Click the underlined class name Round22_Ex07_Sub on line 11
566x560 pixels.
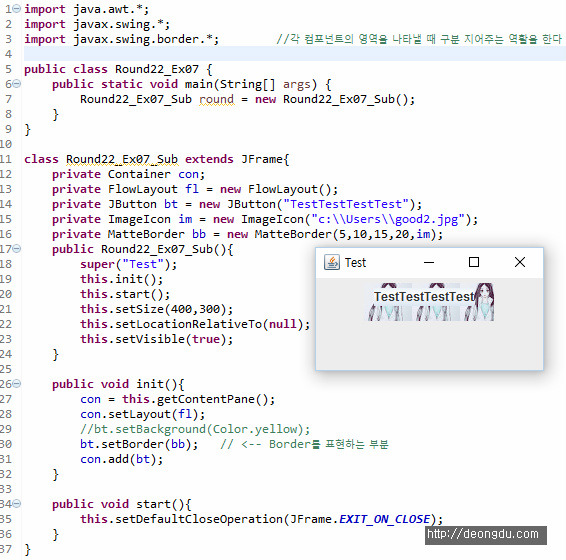[x=122, y=159]
